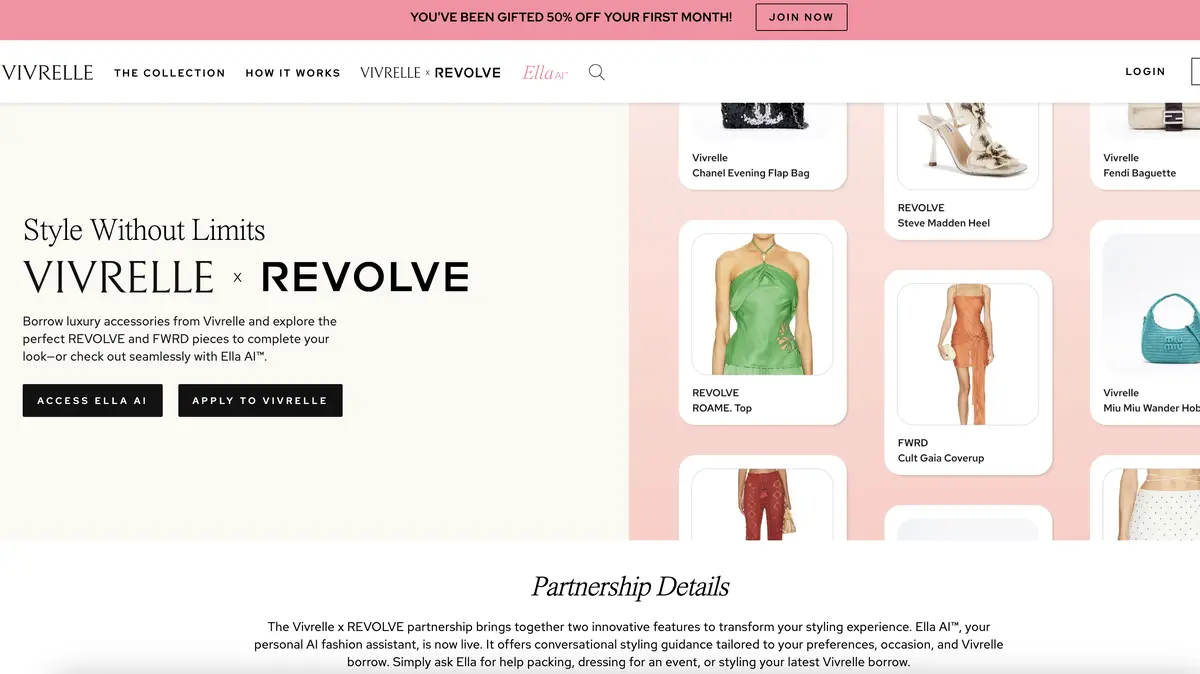Open the Ella AI logo link
Image resolution: width=1200 pixels, height=674 pixels.
point(544,72)
